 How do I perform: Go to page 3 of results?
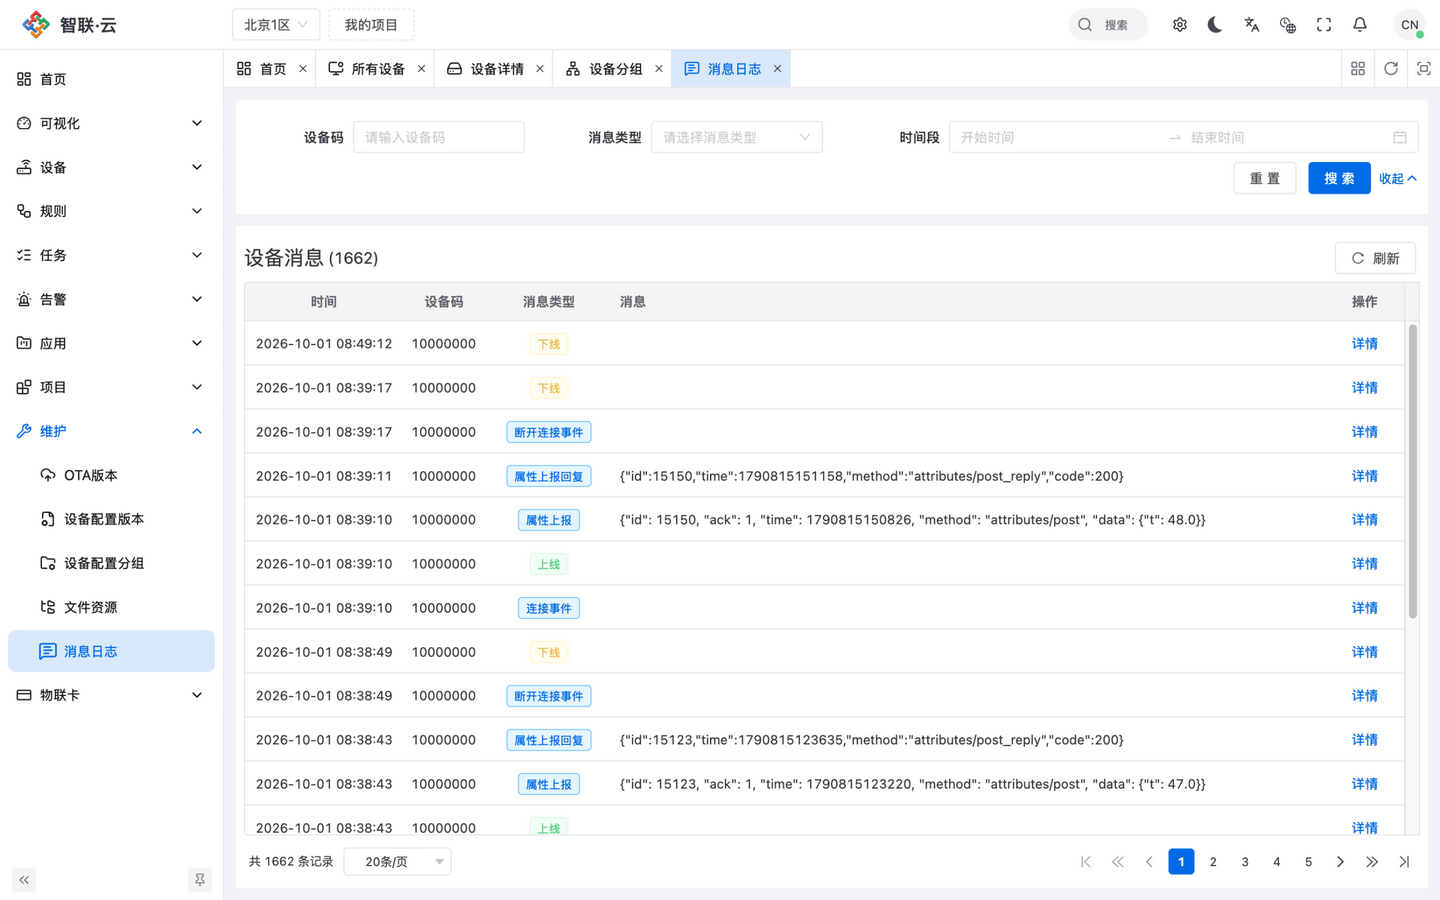1245,862
